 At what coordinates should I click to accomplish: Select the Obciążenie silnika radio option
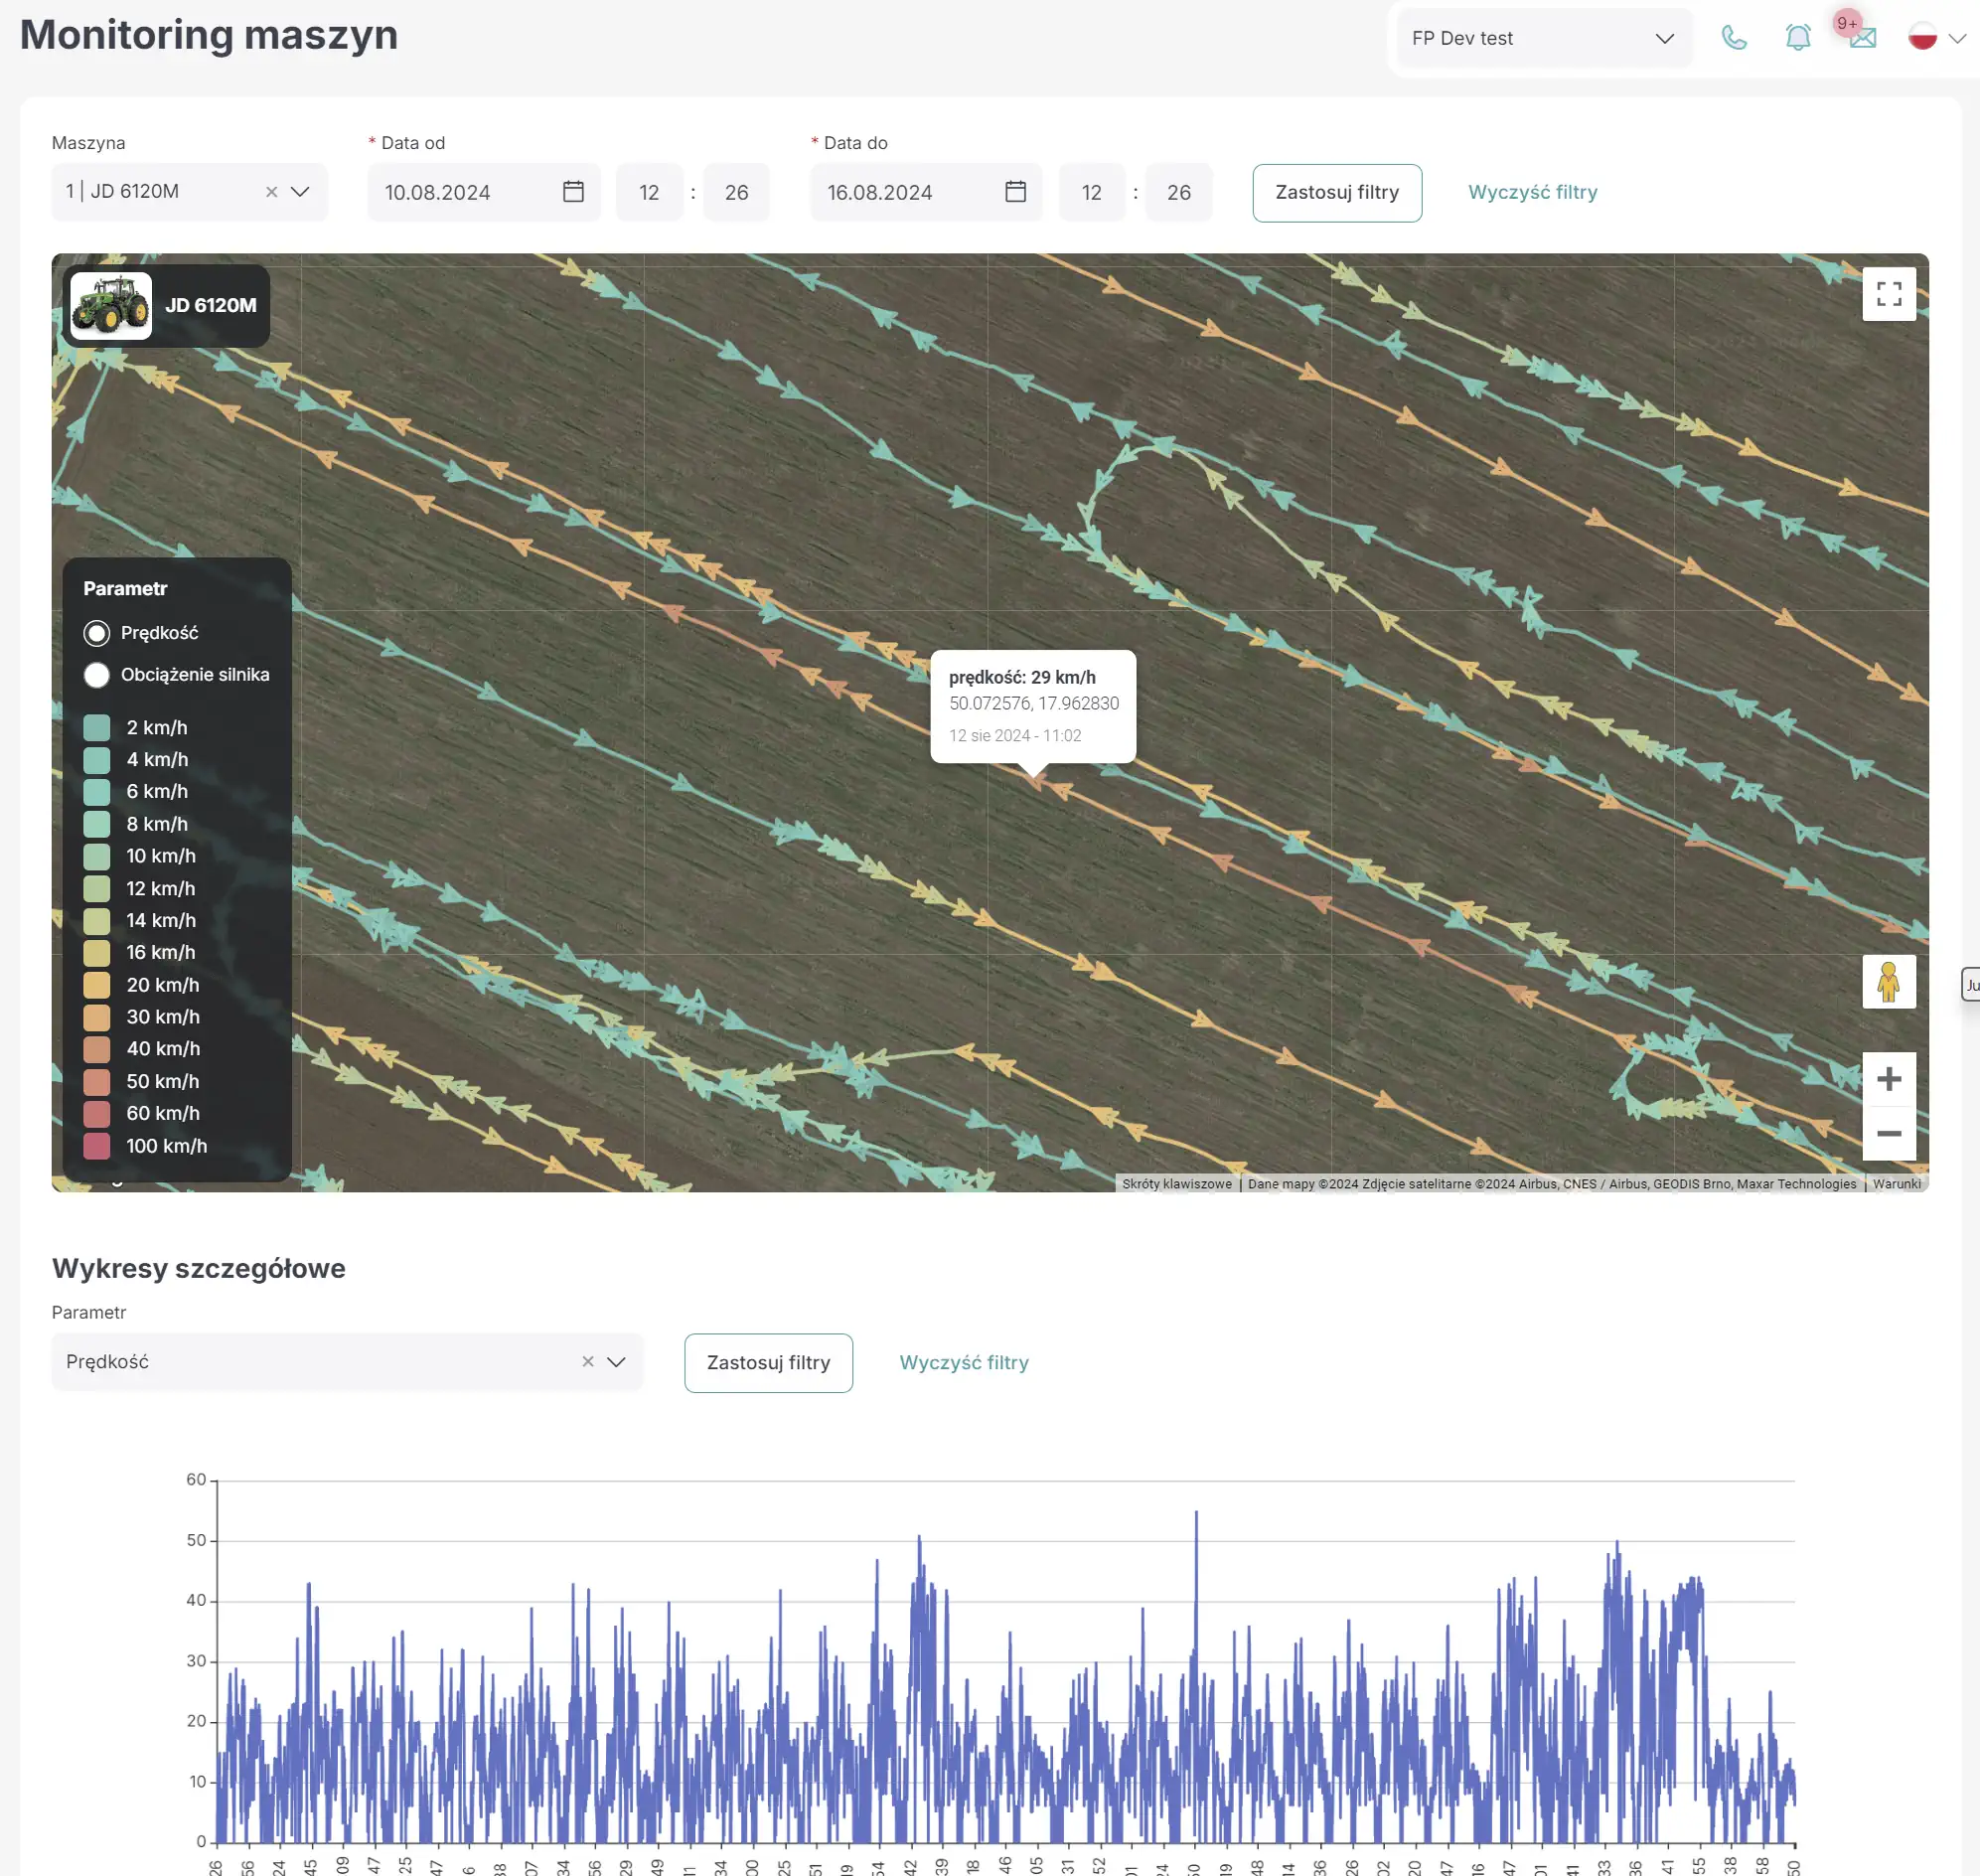97,675
